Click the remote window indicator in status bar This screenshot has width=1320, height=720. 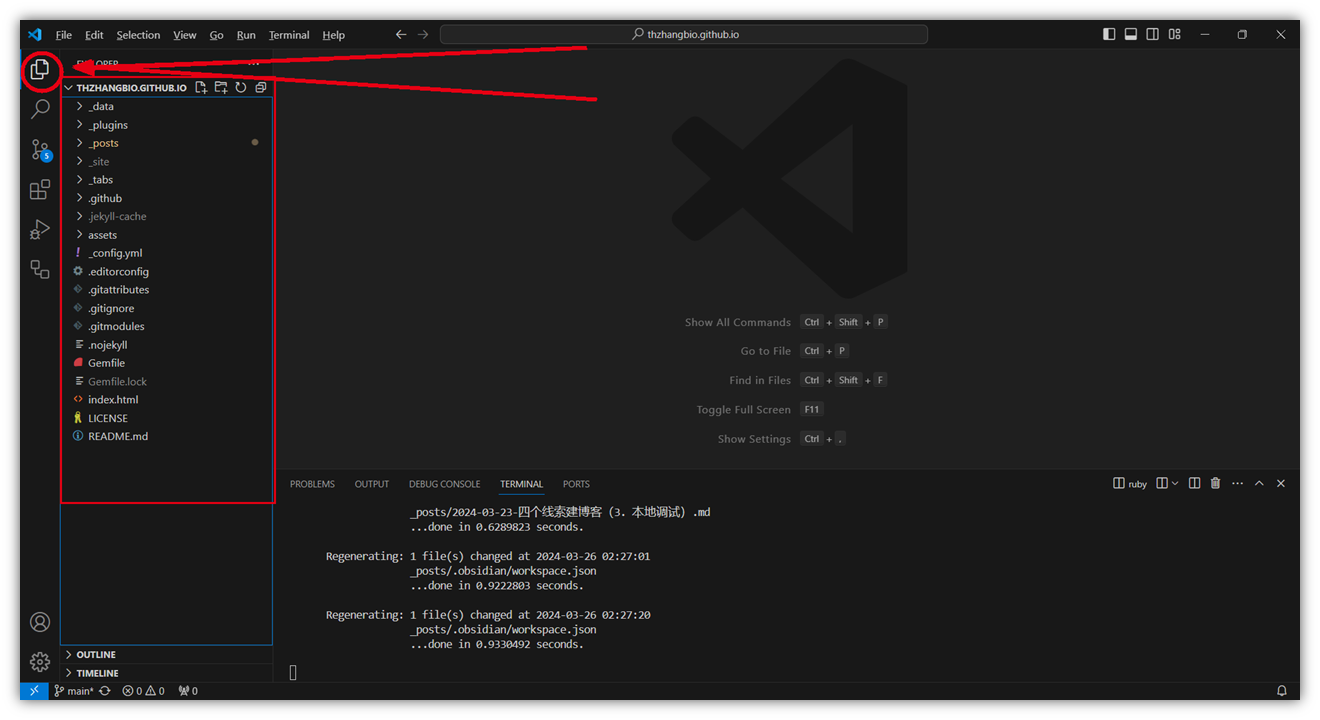pos(34,691)
